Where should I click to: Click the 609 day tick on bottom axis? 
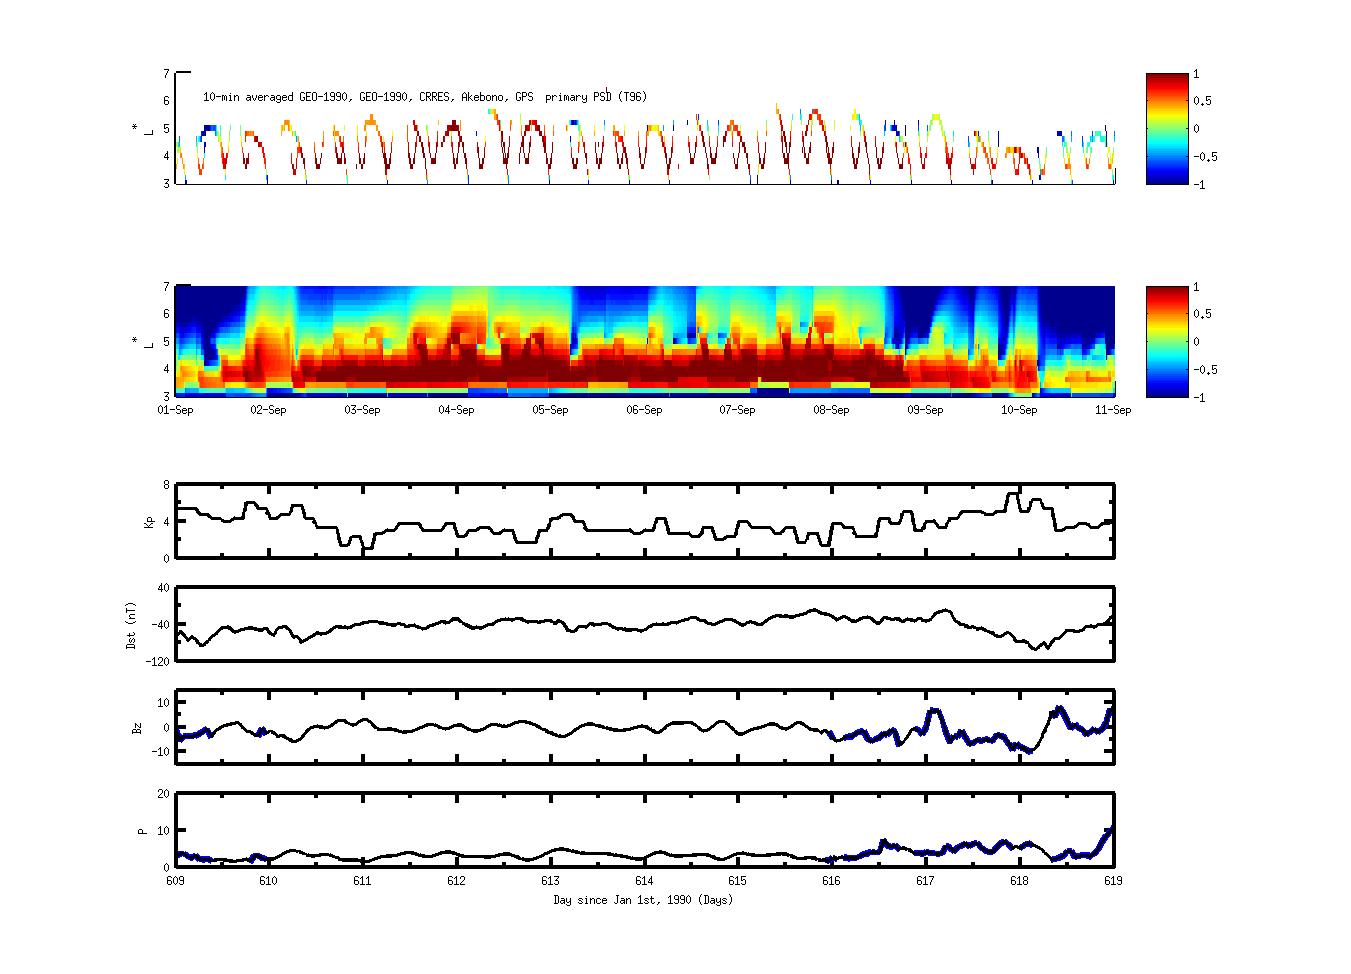point(176,881)
